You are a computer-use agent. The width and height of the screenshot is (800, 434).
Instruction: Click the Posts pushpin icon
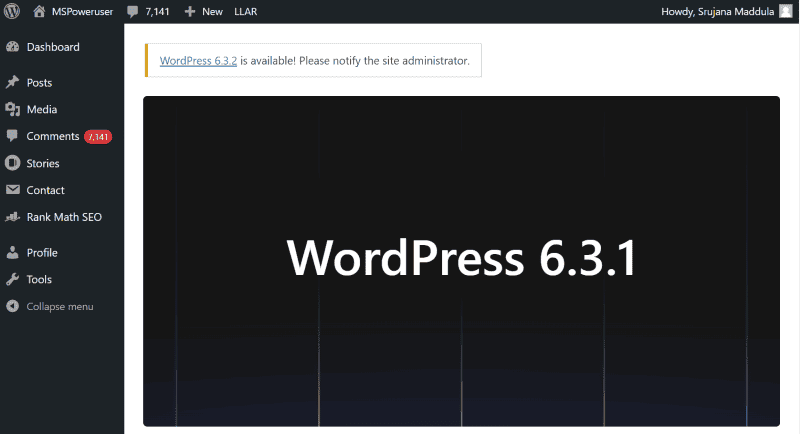(x=13, y=82)
